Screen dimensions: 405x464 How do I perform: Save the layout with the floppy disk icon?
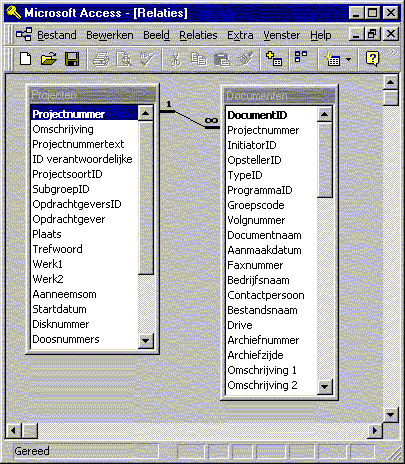72,59
